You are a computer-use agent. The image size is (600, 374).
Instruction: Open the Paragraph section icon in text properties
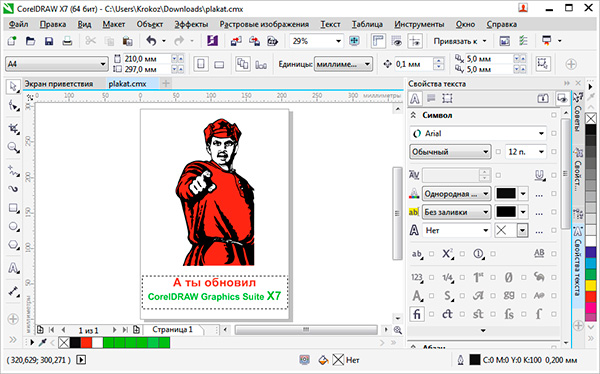(x=431, y=98)
